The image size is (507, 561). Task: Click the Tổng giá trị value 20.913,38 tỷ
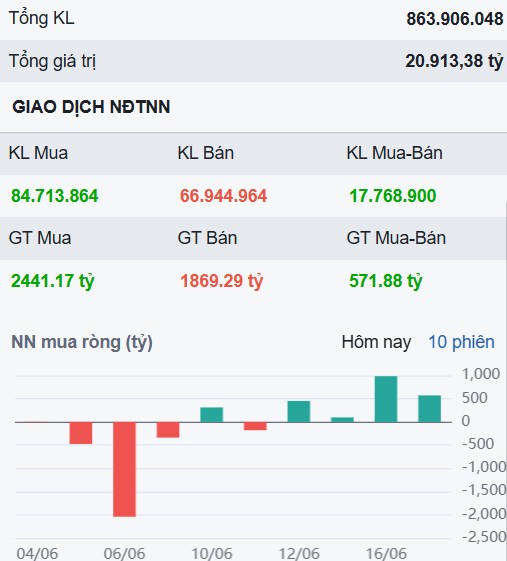point(454,61)
